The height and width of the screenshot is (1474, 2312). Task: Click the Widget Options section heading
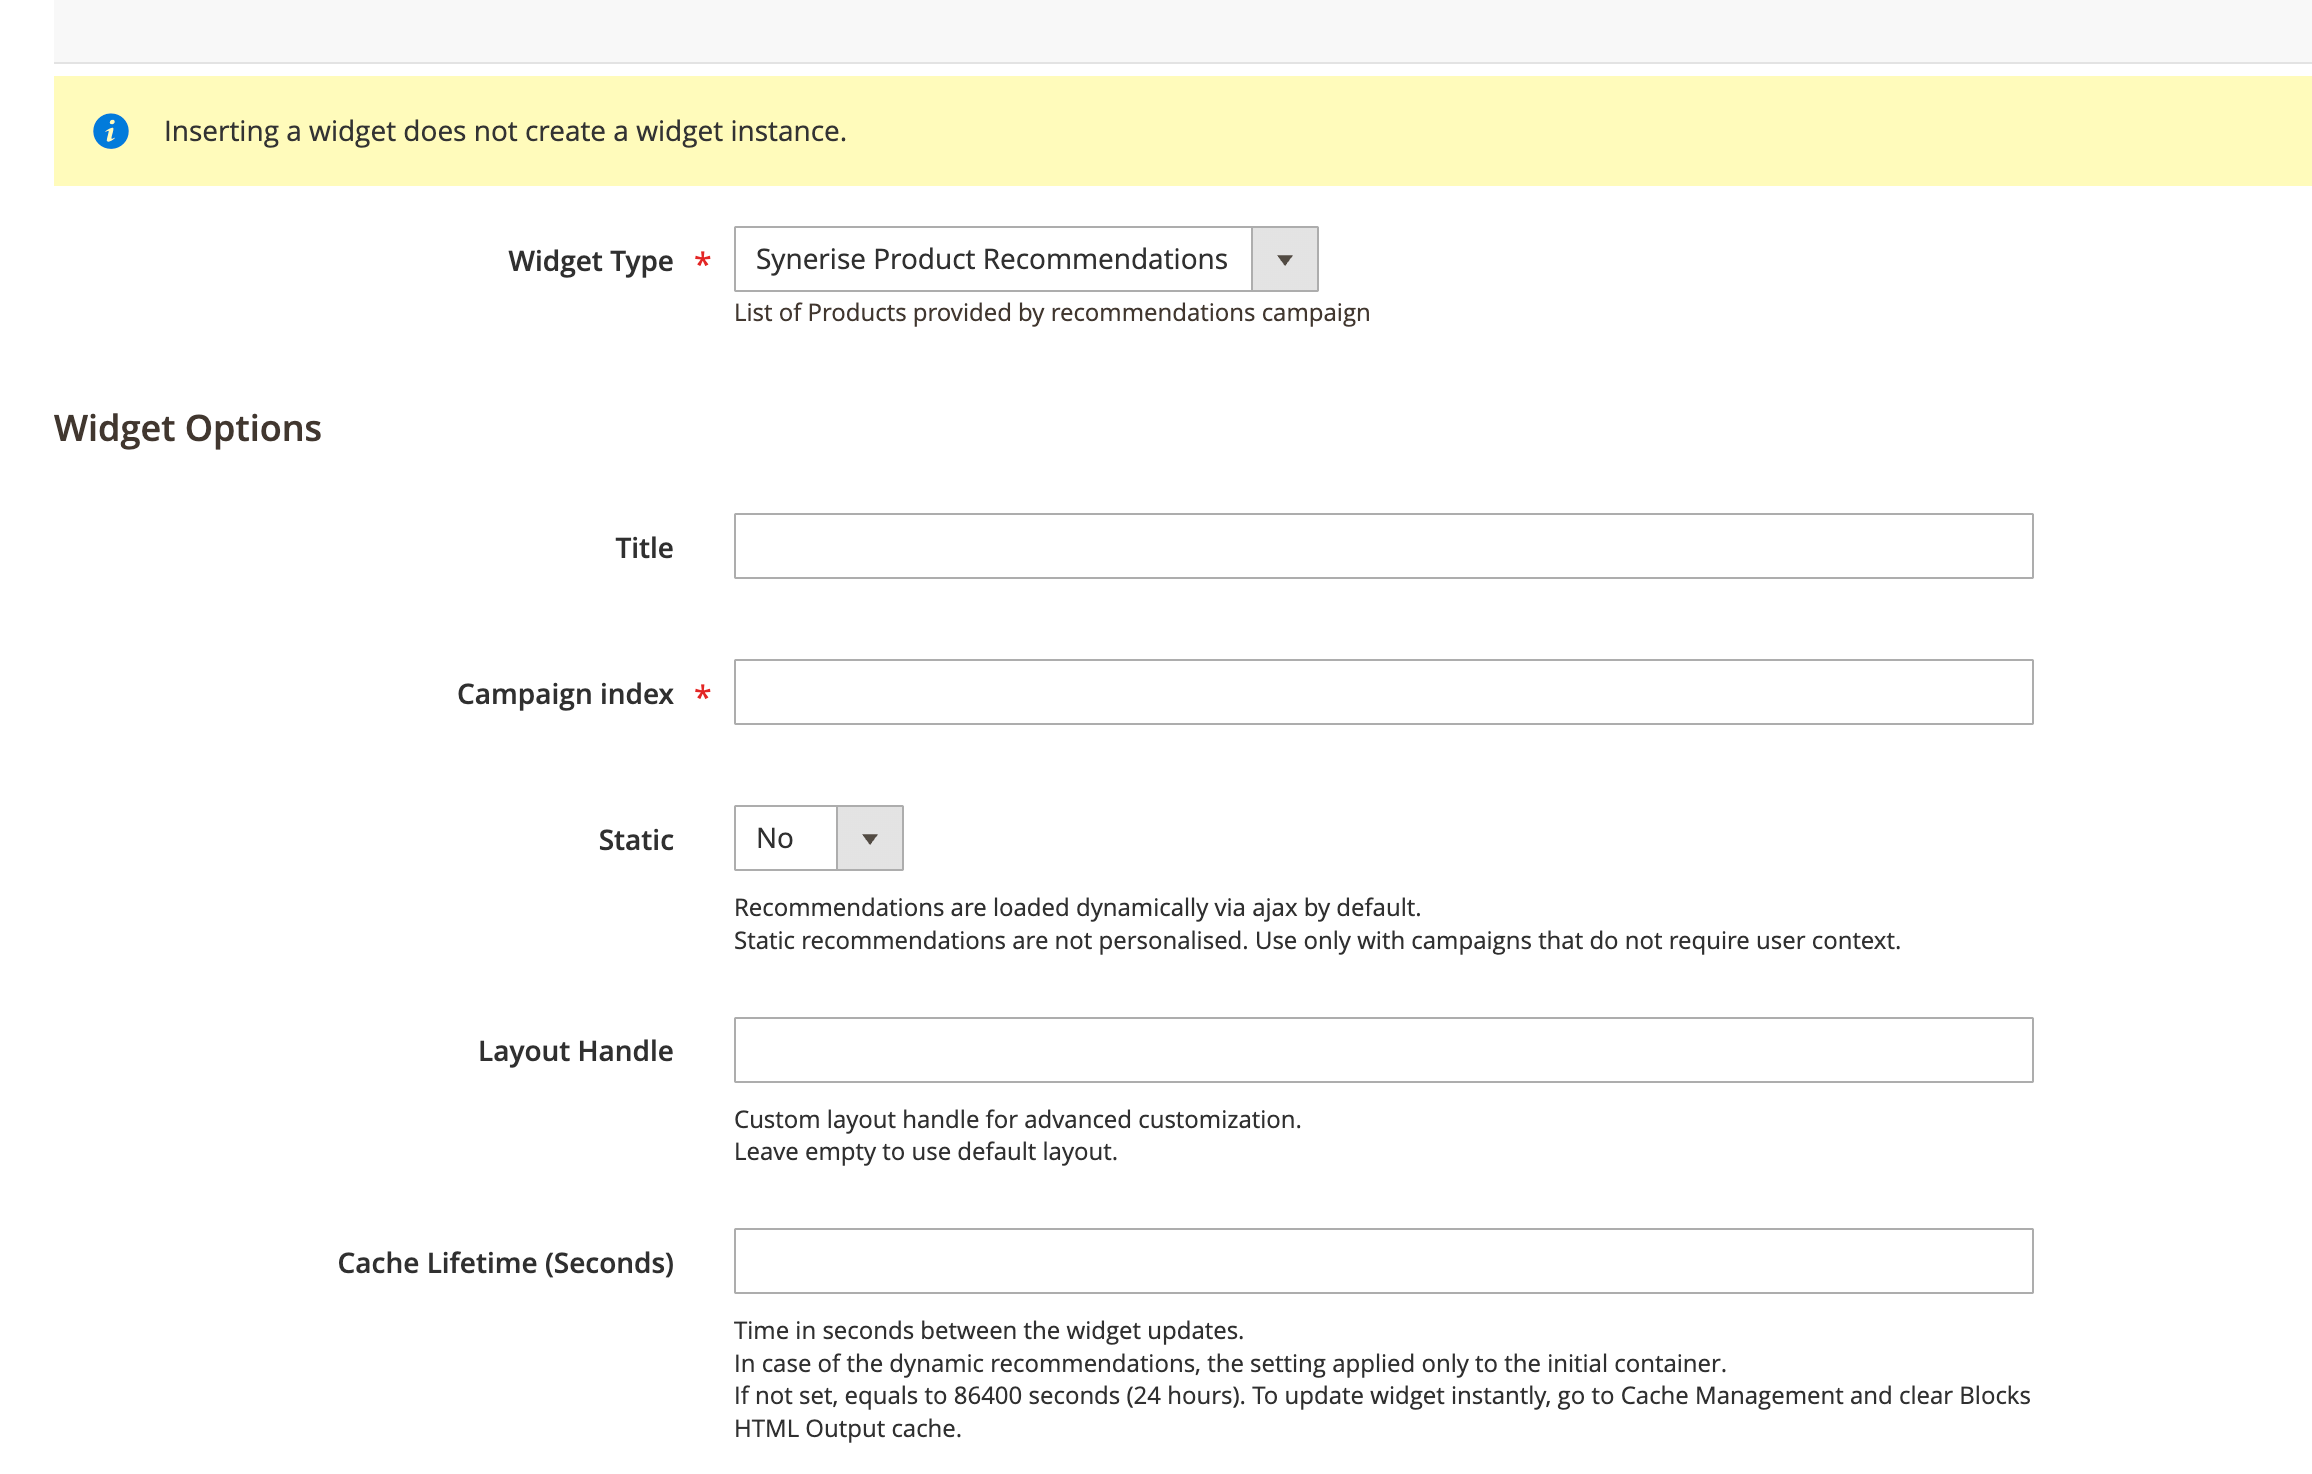(188, 427)
